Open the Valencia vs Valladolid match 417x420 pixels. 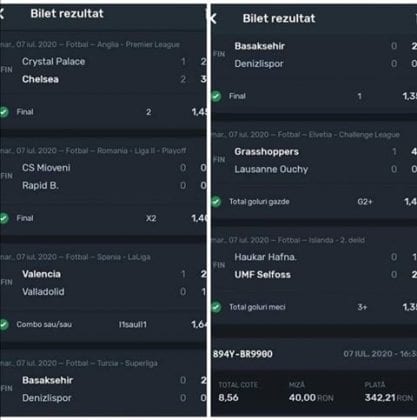(103, 283)
